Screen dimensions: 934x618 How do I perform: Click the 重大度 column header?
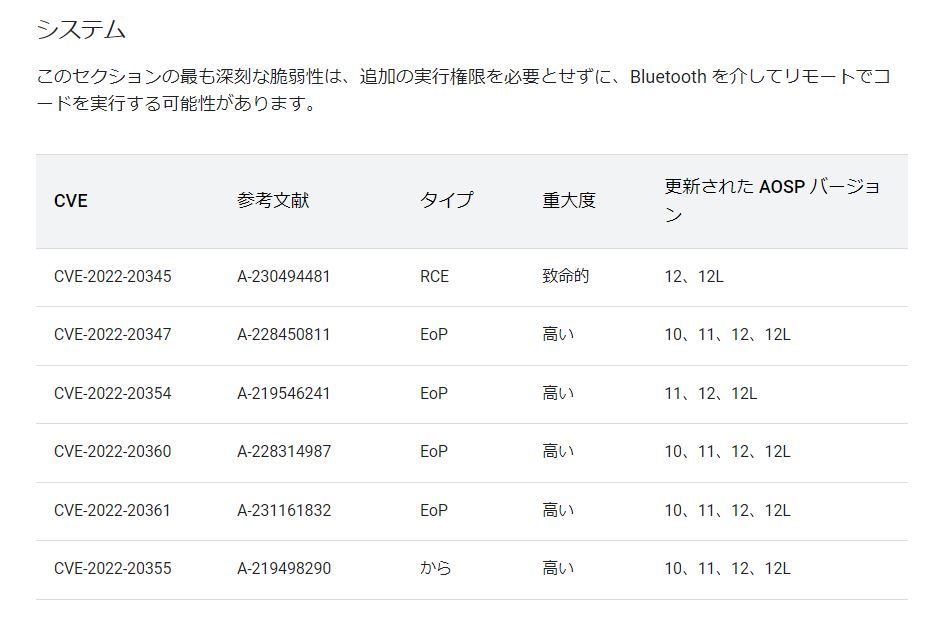[x=569, y=201]
